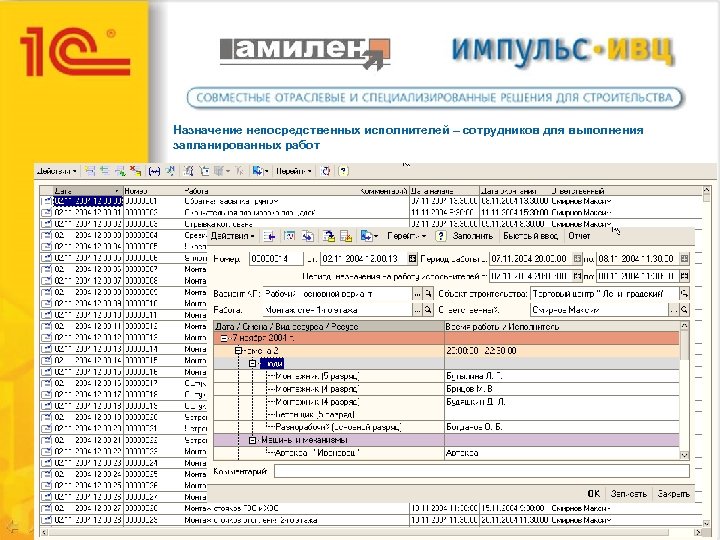
Task: Open calendar for Период работы start date
Action: (x=578, y=259)
